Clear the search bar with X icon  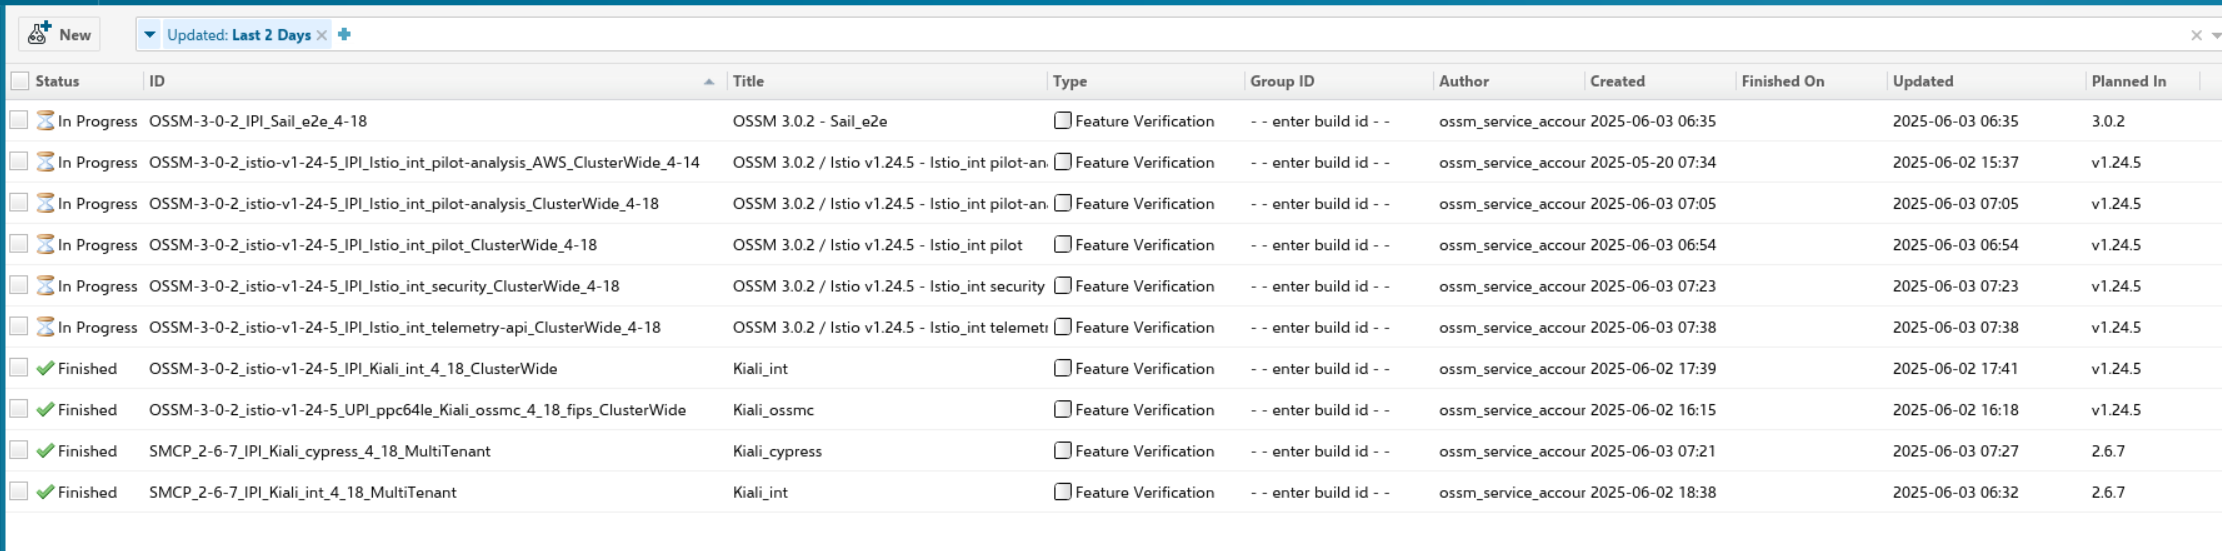coord(2196,35)
